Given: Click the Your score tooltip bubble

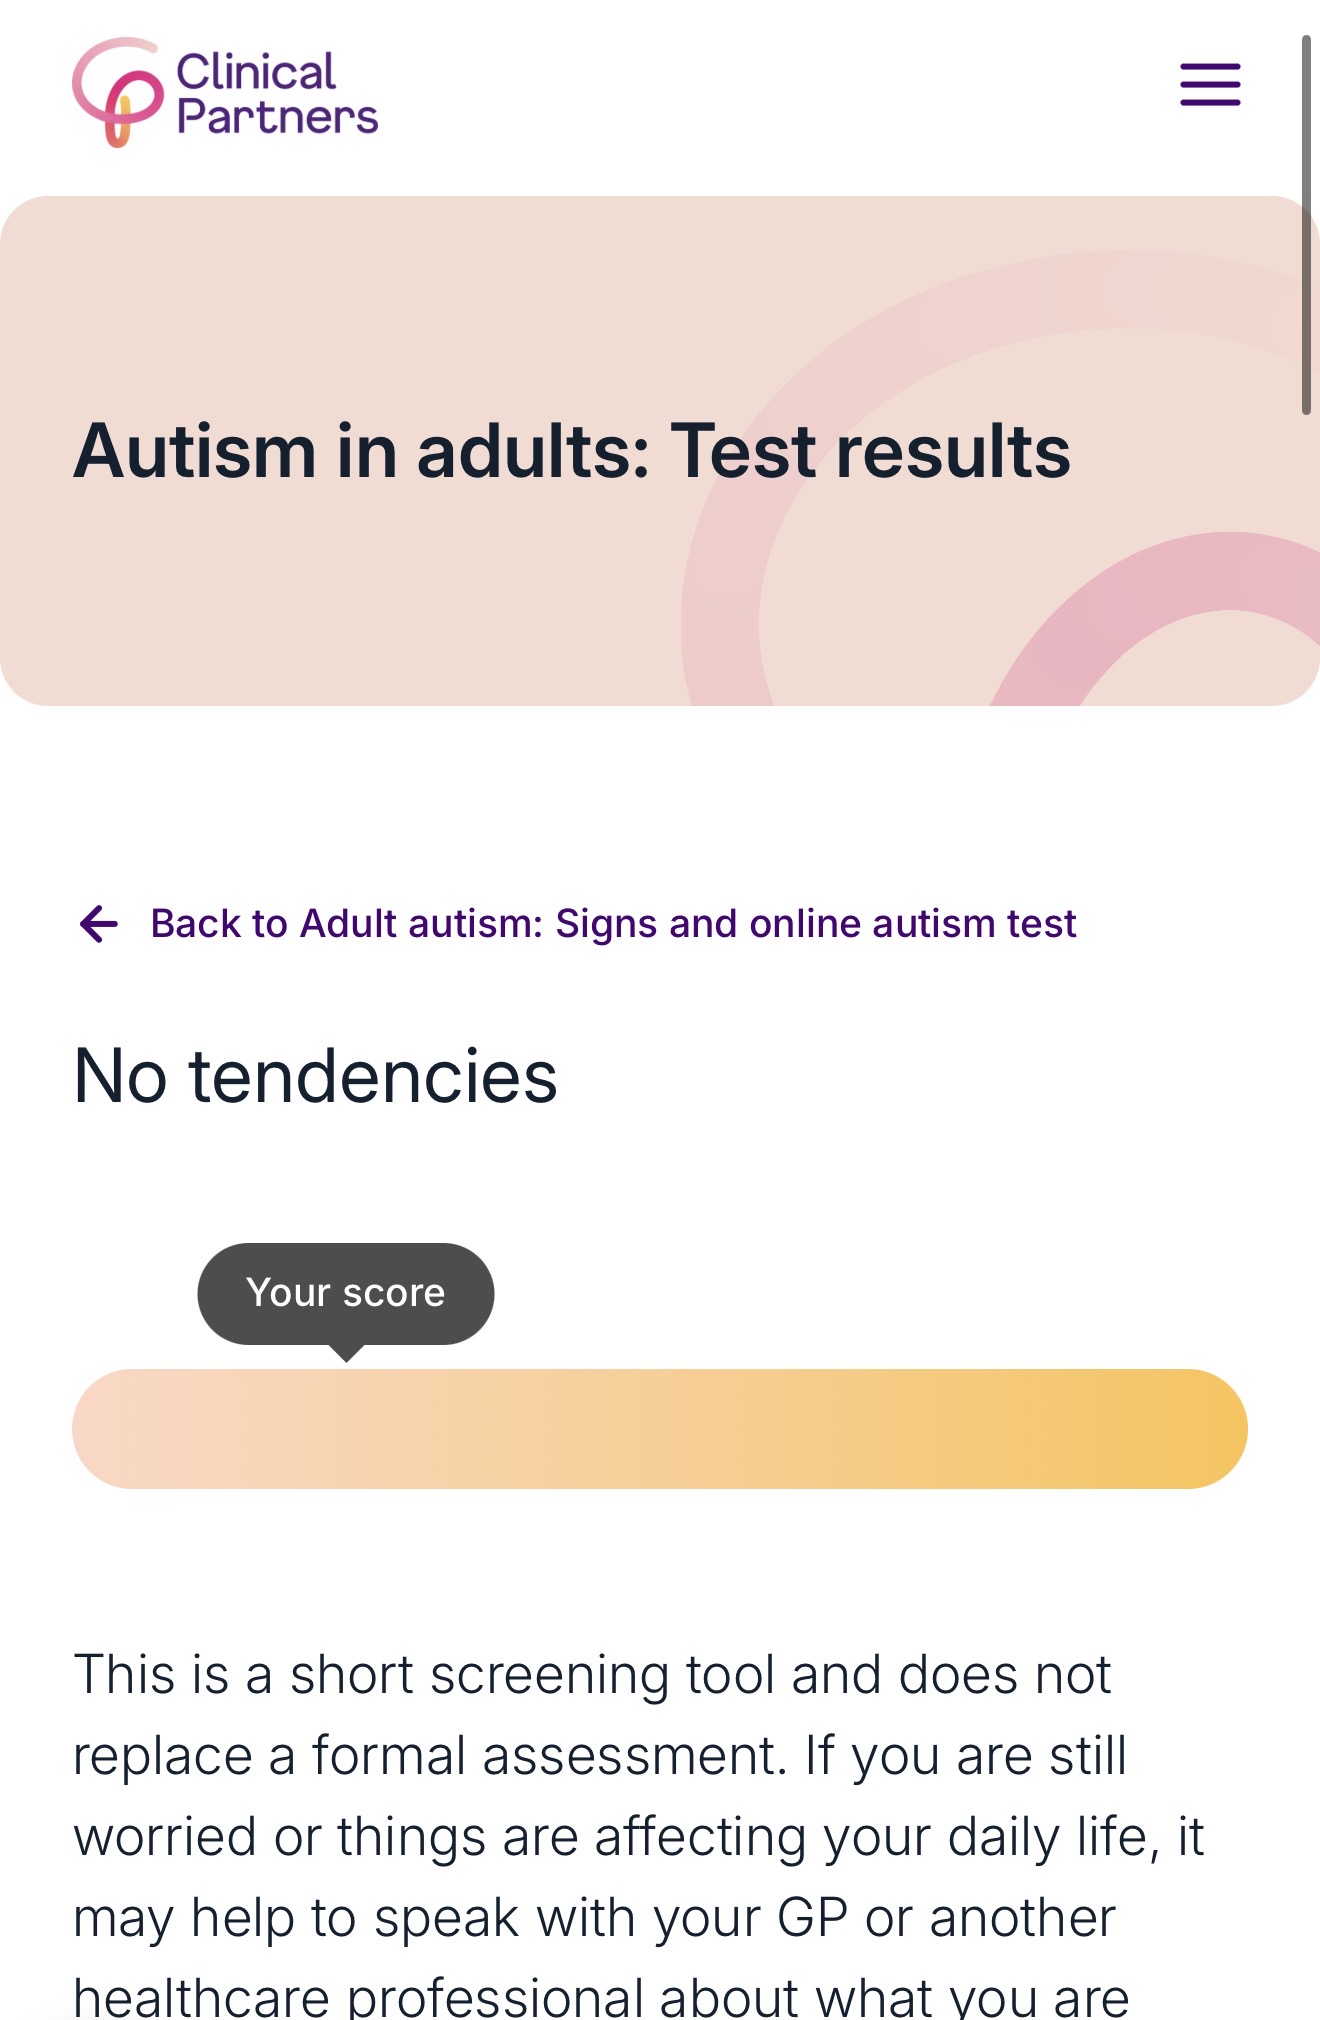Looking at the screenshot, I should click(x=346, y=1293).
